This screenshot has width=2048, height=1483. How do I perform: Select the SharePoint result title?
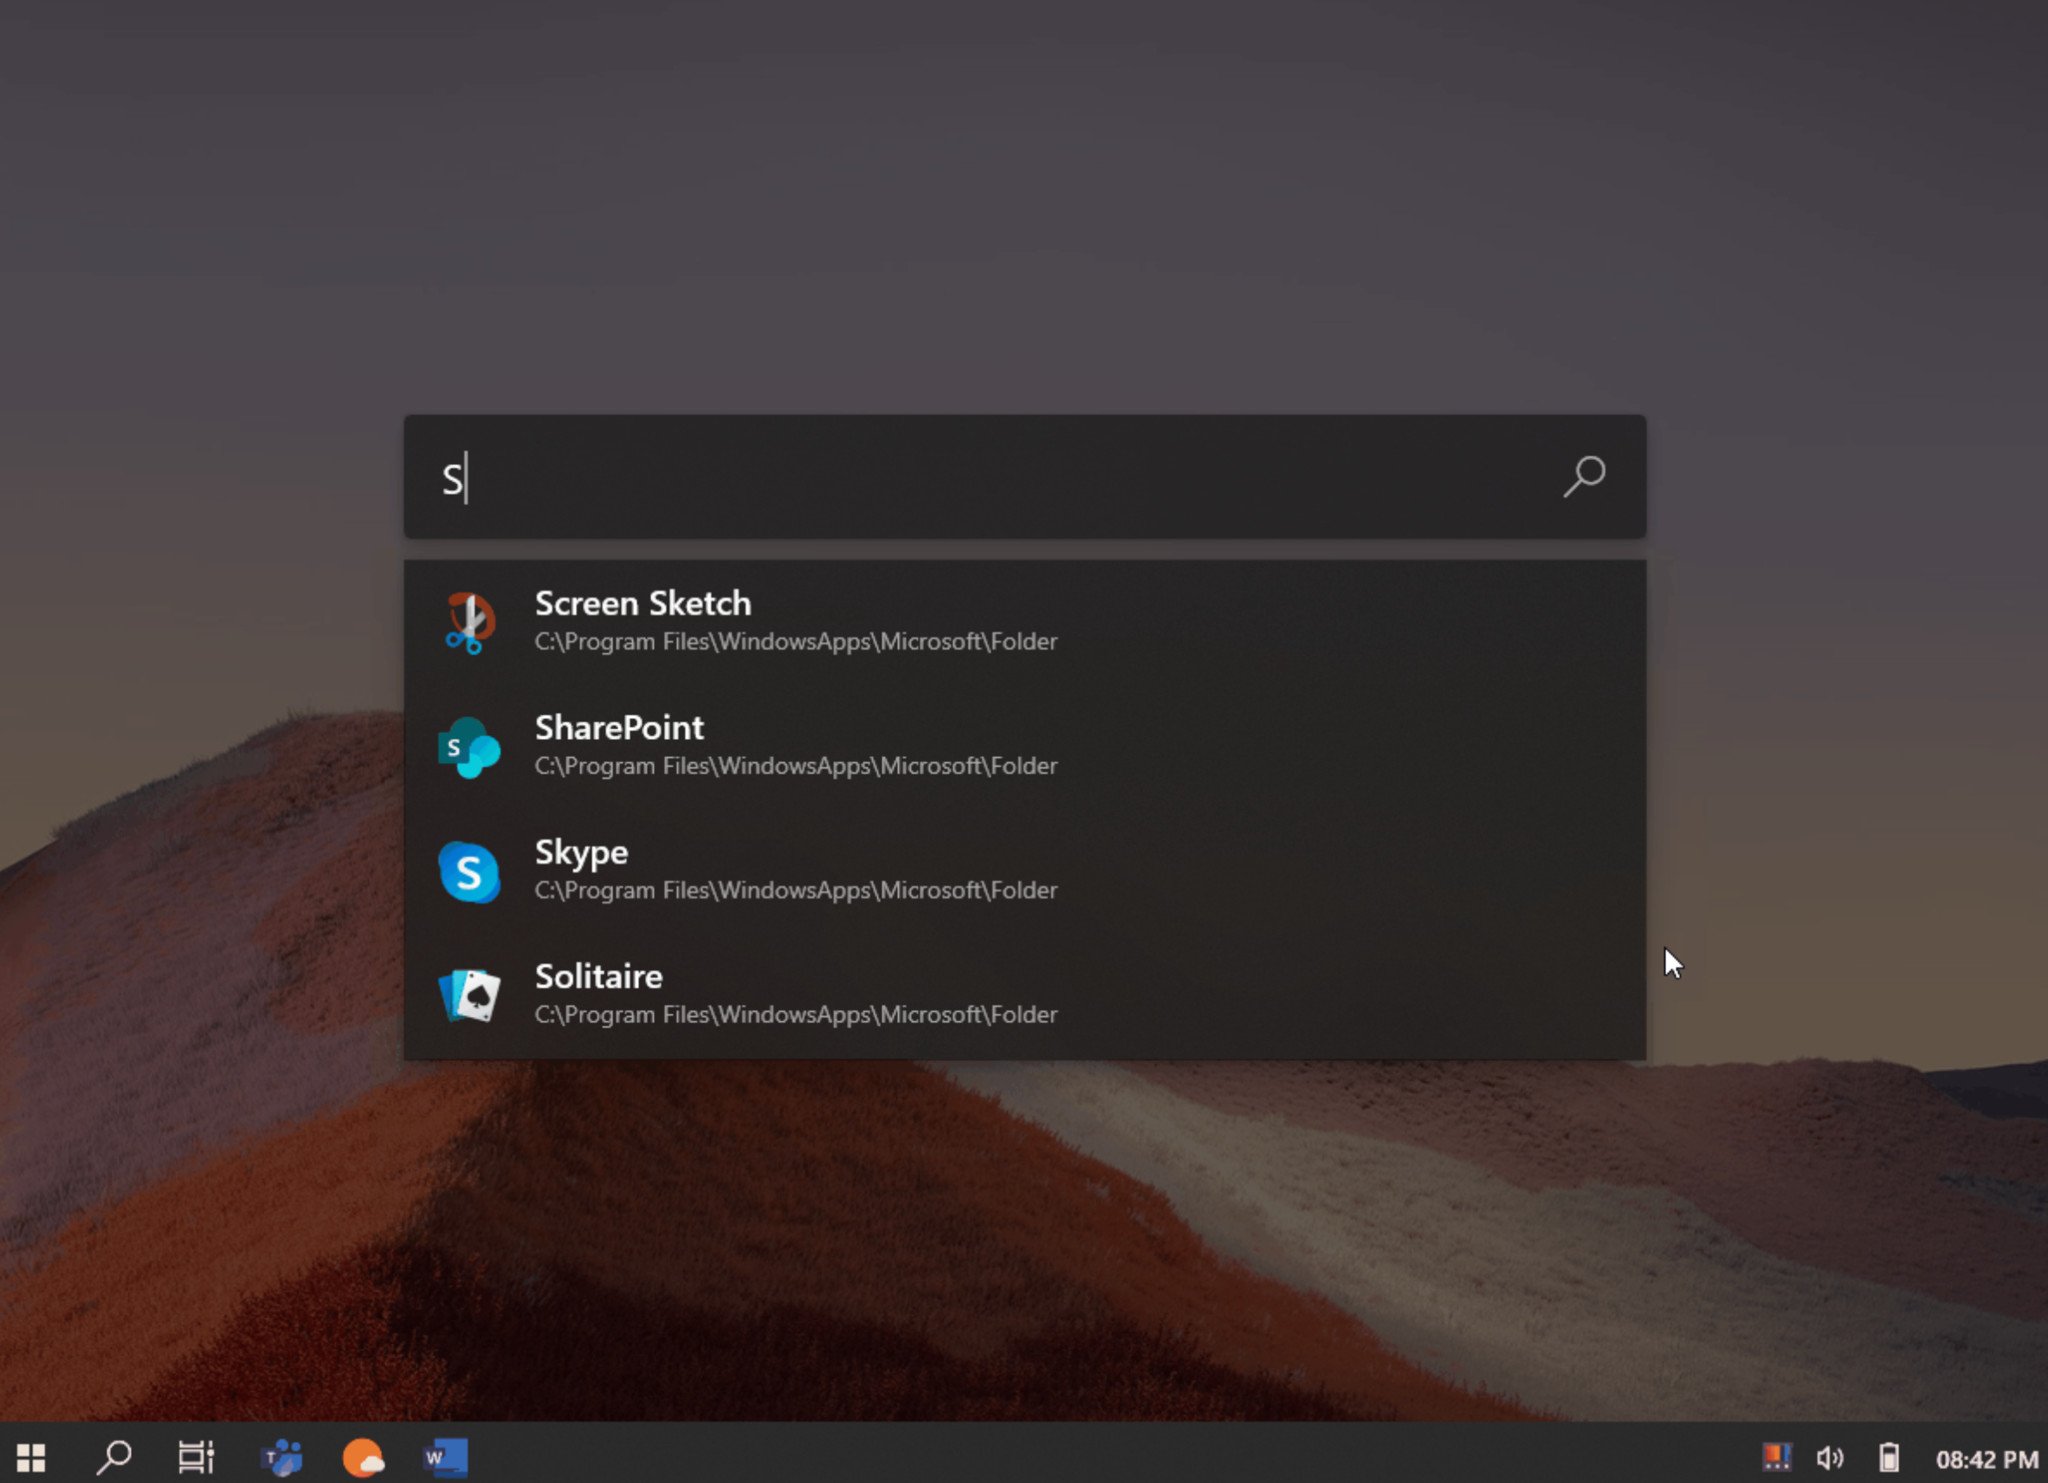619,728
